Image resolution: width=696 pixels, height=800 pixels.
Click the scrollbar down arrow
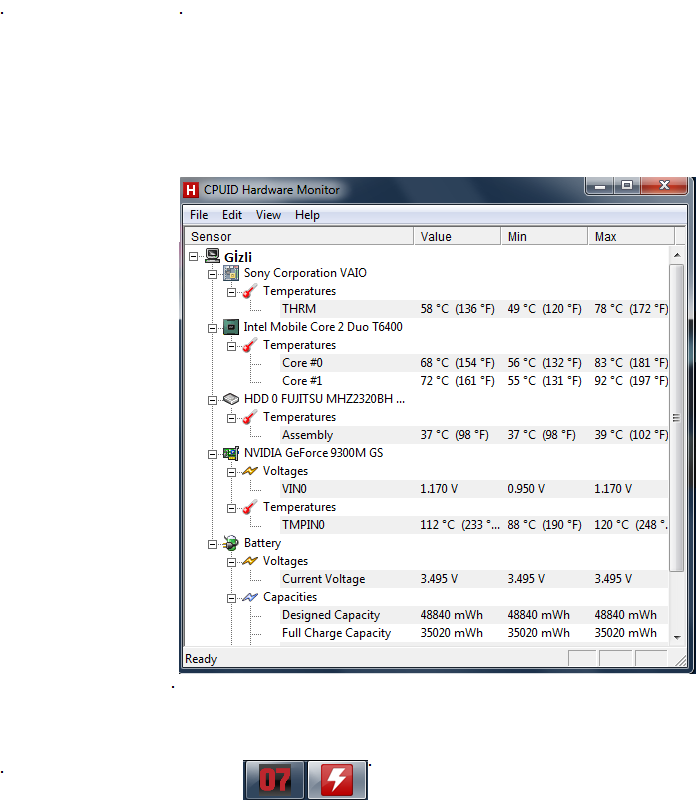point(677,635)
